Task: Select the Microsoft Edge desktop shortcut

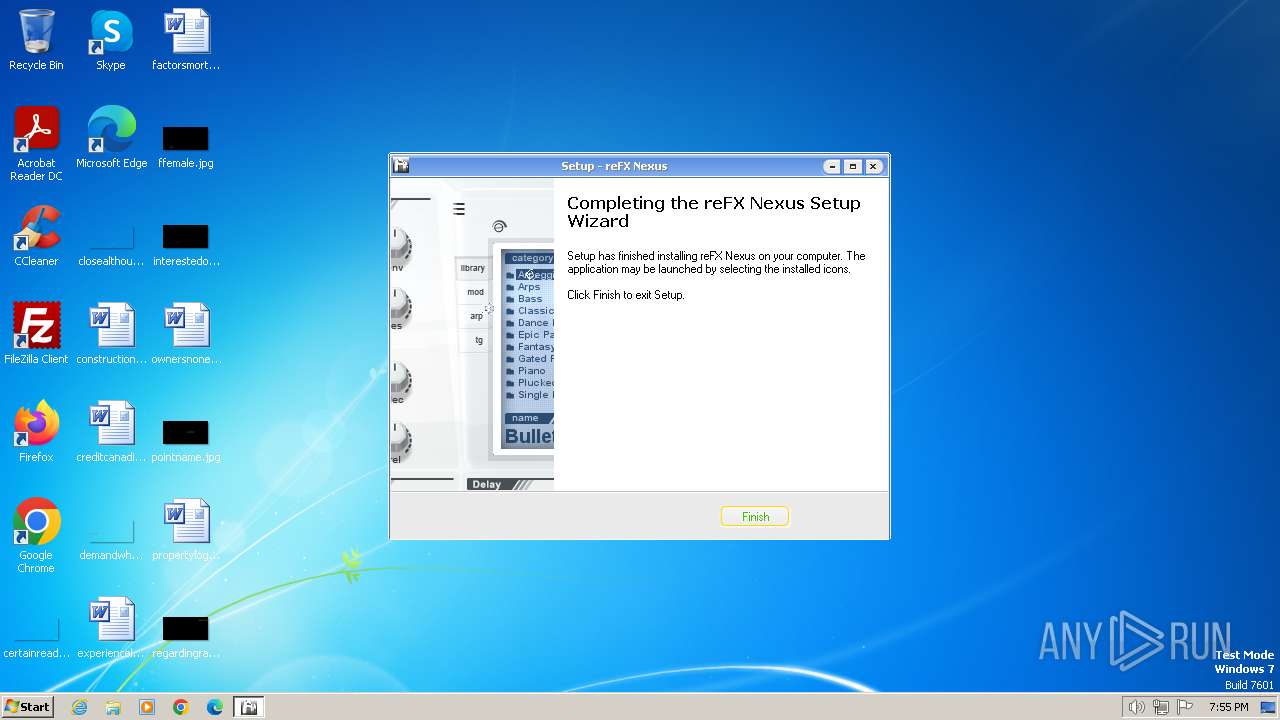Action: (x=111, y=138)
